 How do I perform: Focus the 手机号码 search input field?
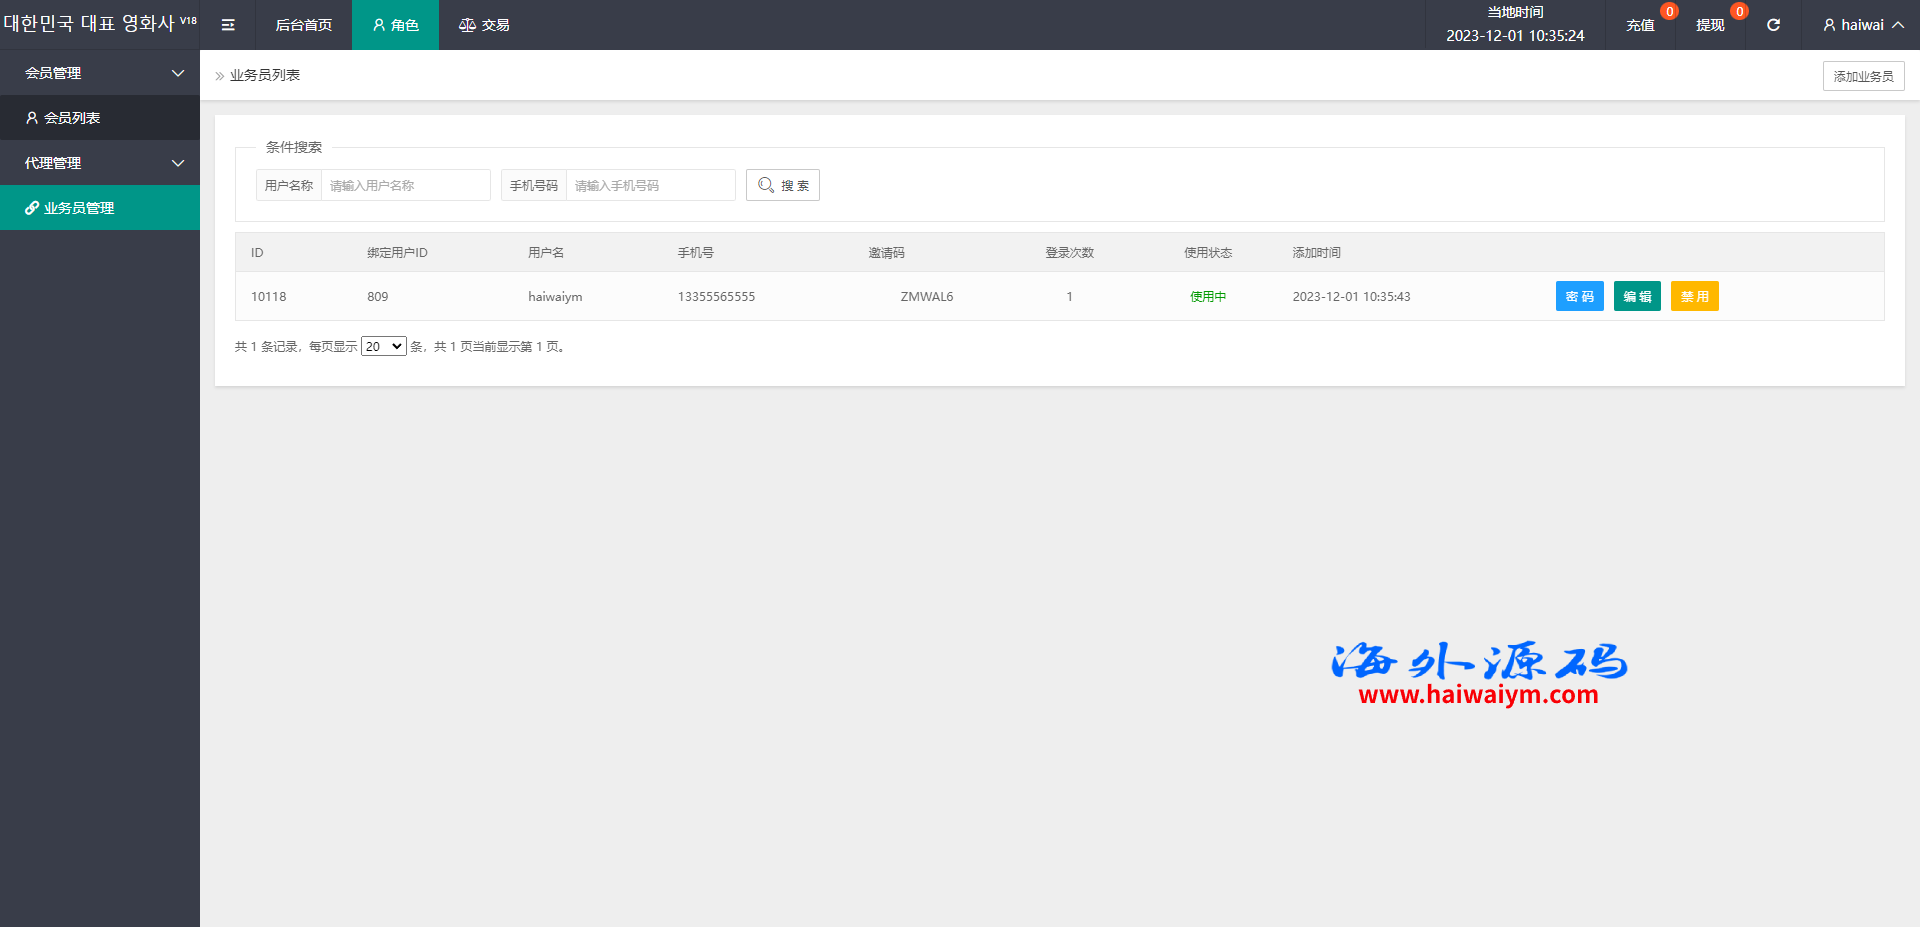tap(650, 185)
